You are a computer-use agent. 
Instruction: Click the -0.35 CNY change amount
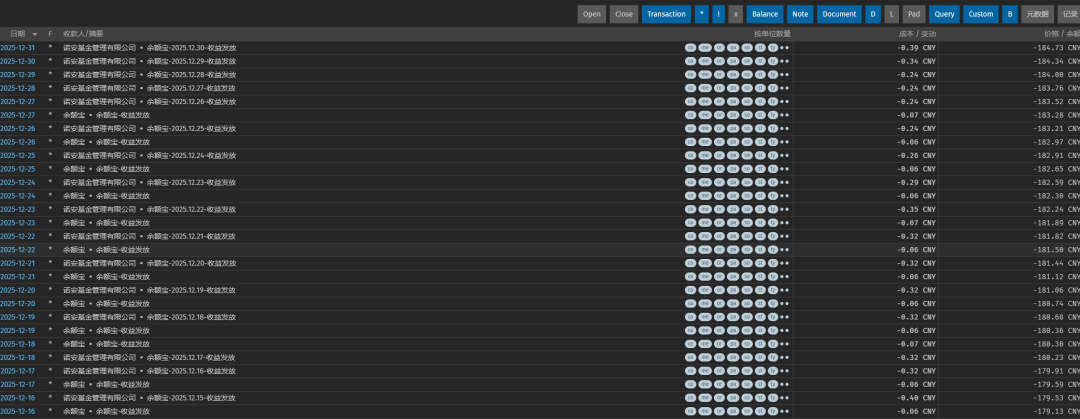(x=916, y=209)
